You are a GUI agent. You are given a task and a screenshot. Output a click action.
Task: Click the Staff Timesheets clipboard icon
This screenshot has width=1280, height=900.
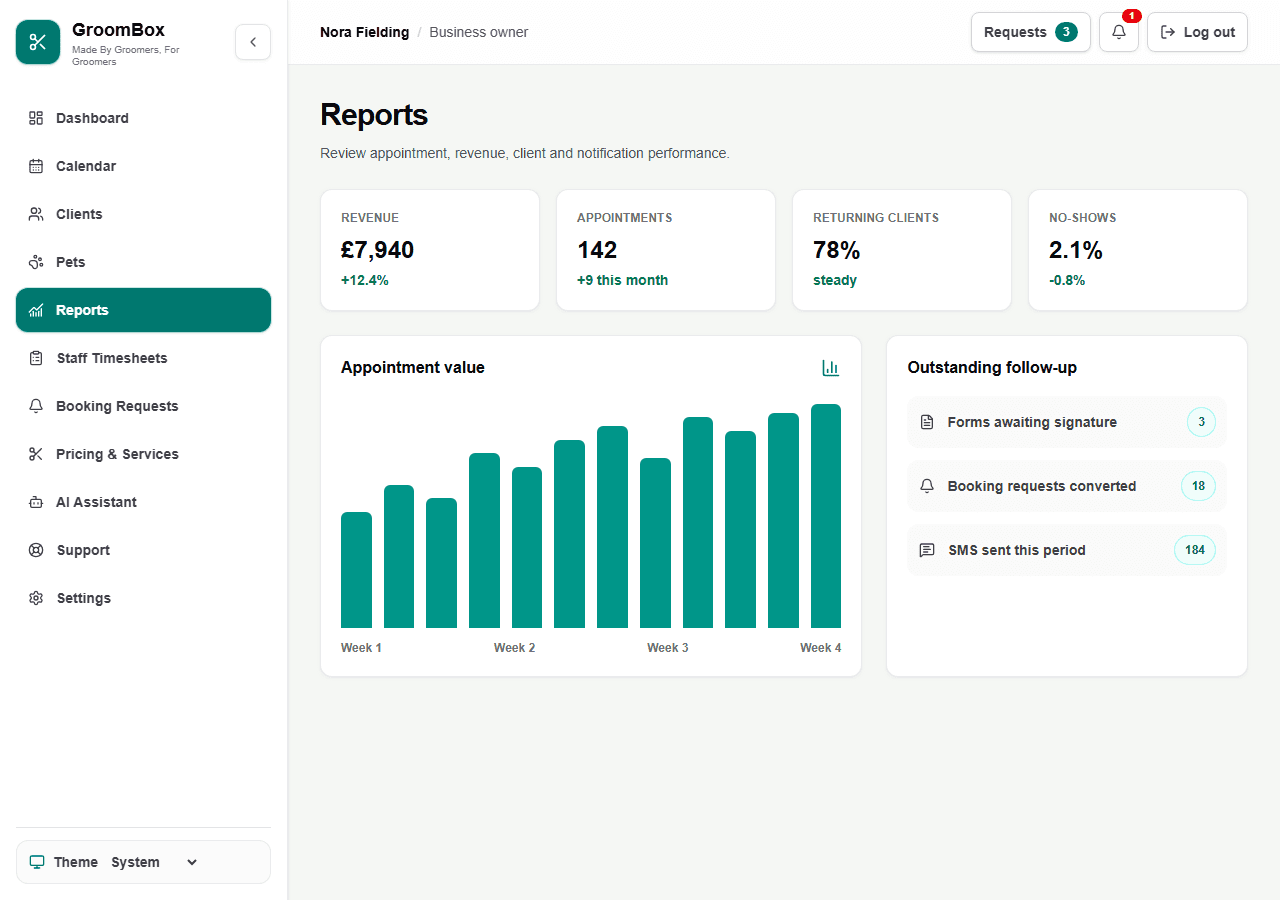tap(36, 358)
